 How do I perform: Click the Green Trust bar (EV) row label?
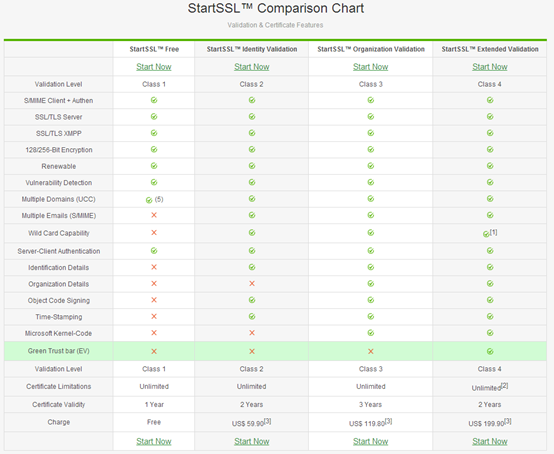59,351
